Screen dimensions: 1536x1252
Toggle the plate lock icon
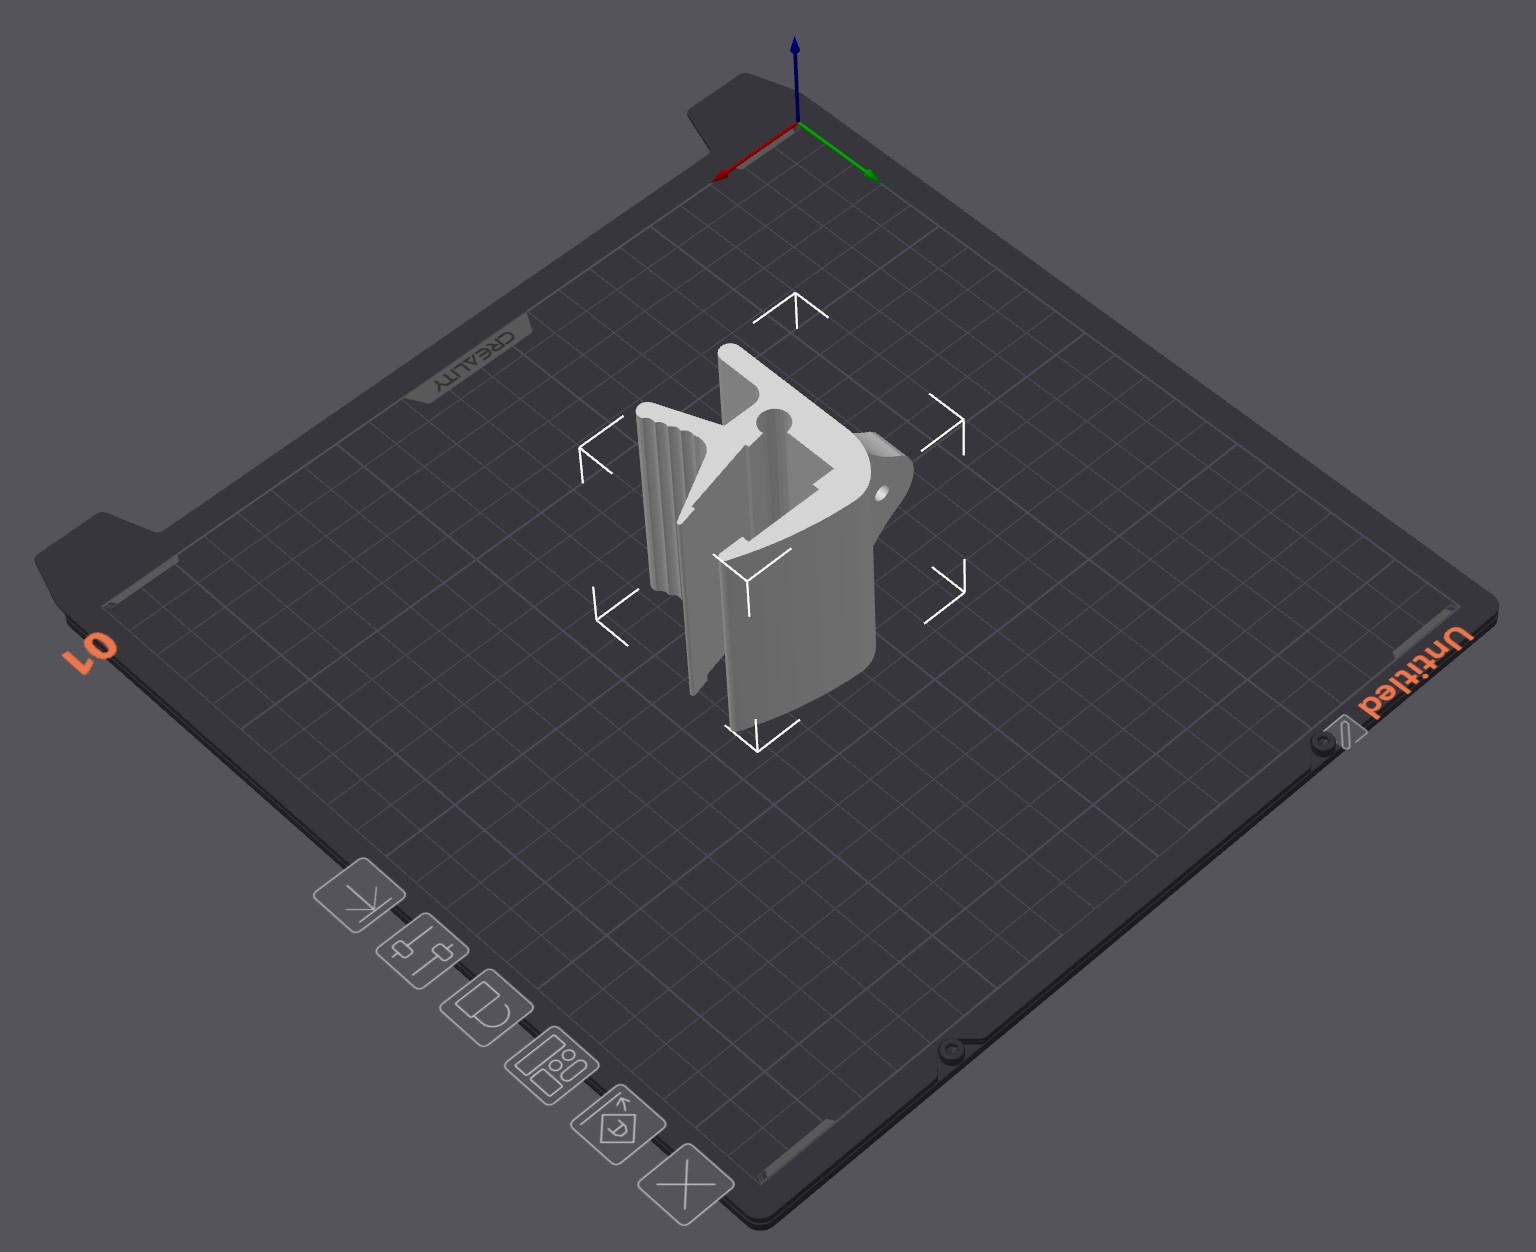(486, 1007)
